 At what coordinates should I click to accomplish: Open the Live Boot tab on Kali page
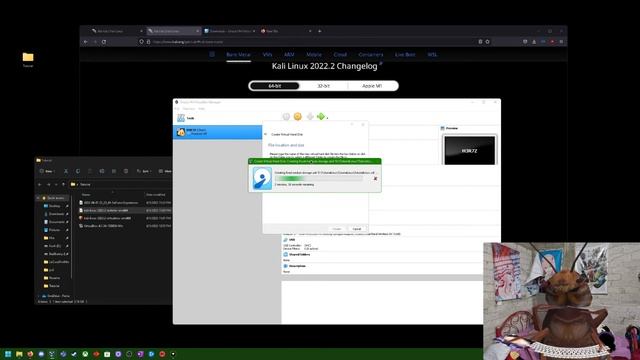(405, 54)
